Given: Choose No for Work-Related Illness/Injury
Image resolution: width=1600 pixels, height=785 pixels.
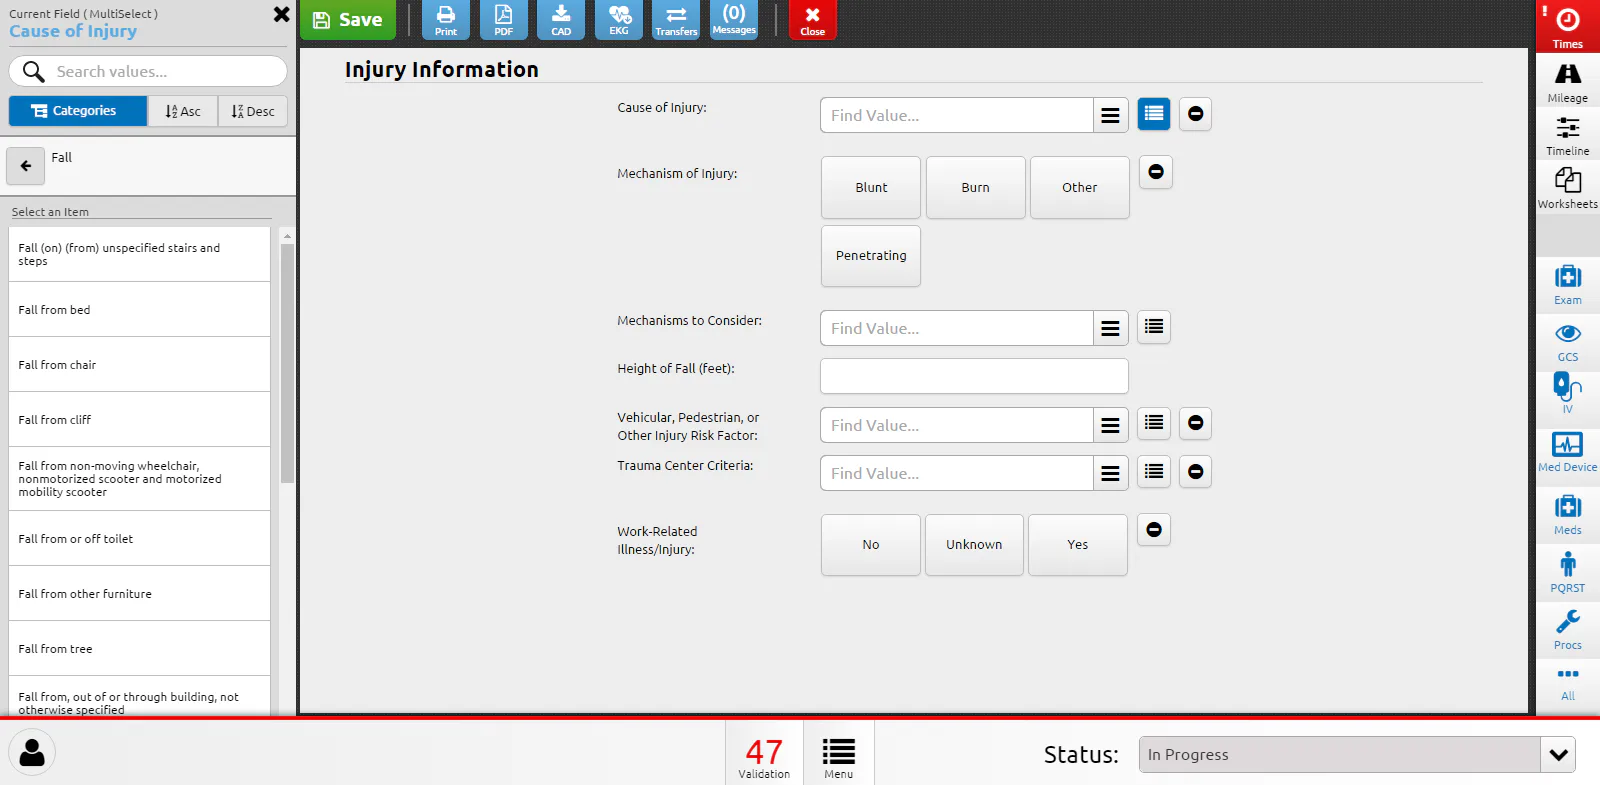Looking at the screenshot, I should pos(871,545).
